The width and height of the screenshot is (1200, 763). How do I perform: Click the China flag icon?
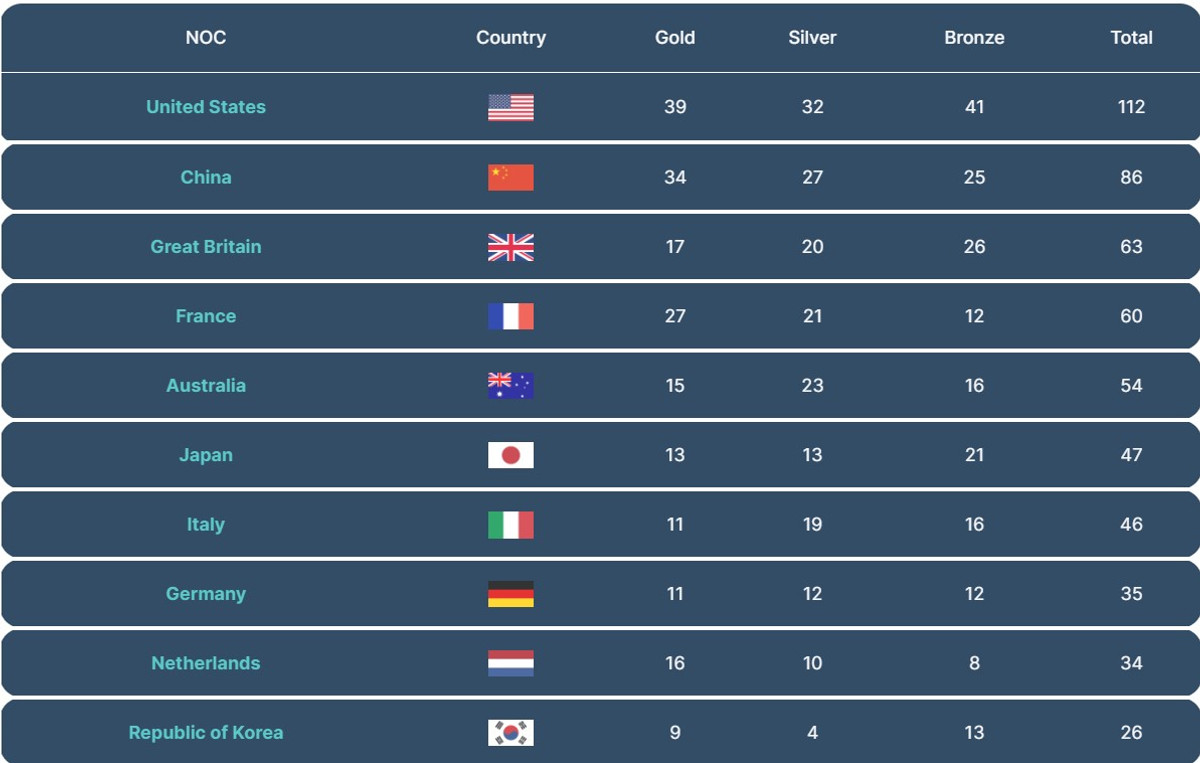510,177
